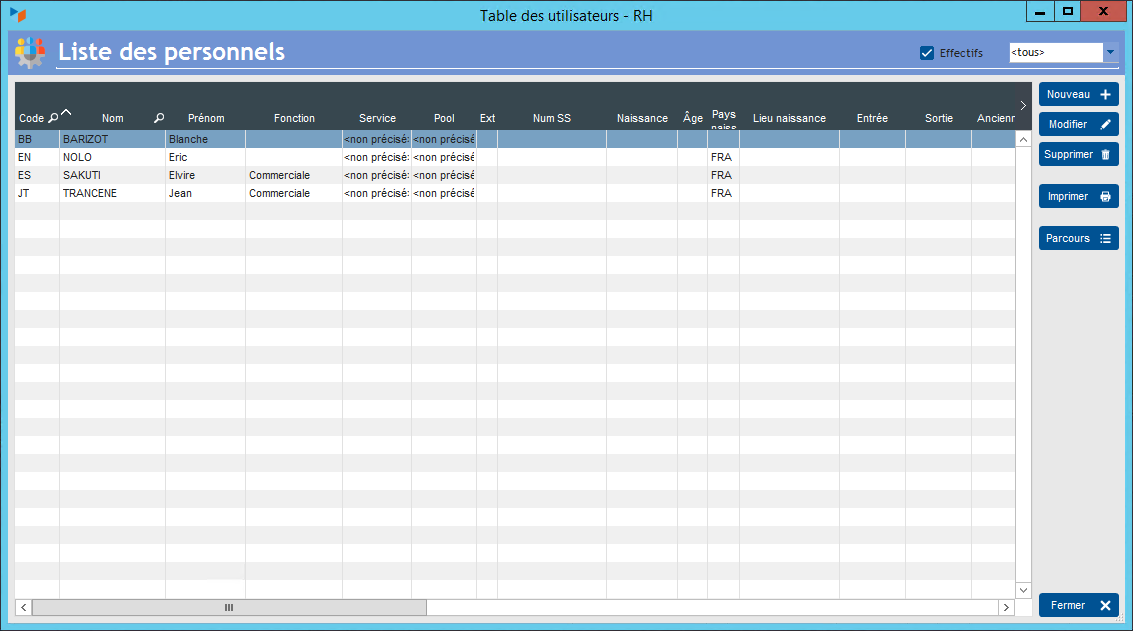
Task: Sort by the Fonction column header
Action: [x=294, y=118]
